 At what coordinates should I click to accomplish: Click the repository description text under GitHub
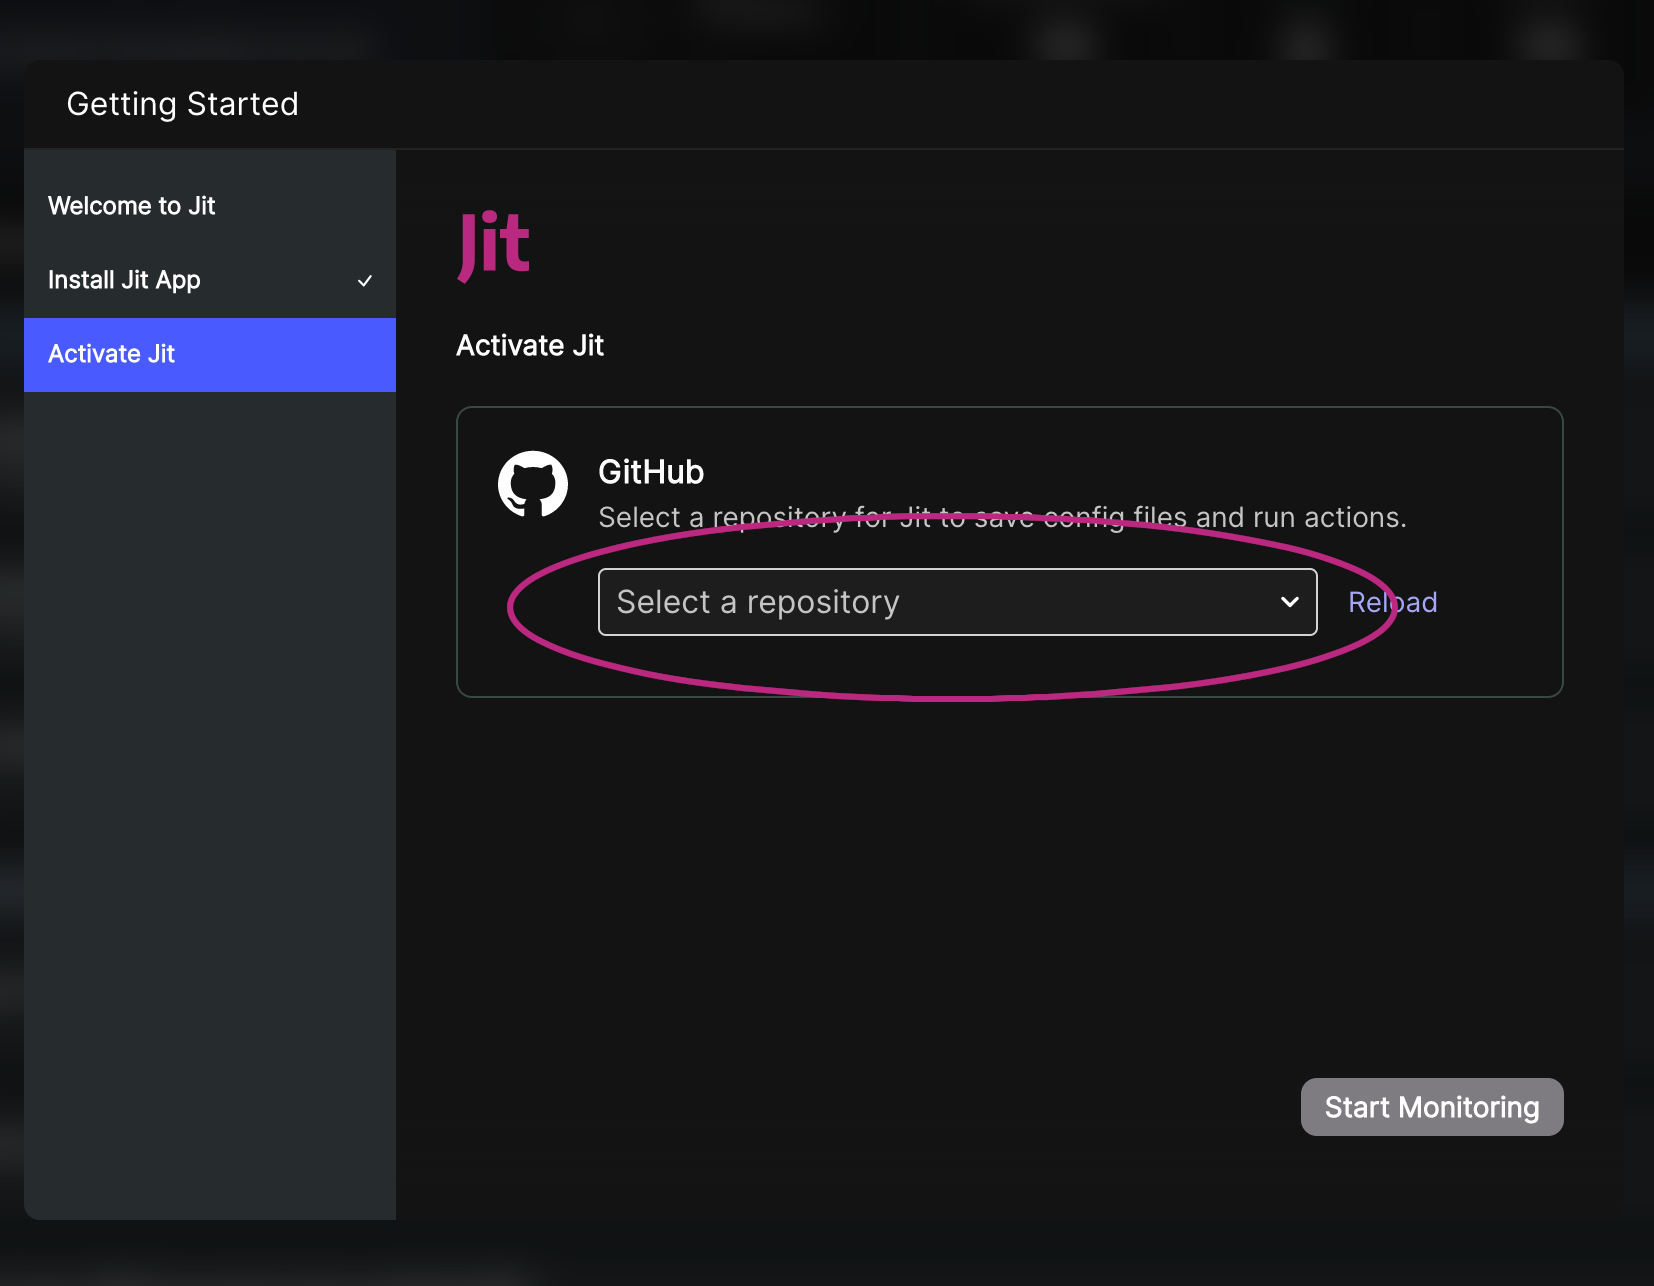1002,517
